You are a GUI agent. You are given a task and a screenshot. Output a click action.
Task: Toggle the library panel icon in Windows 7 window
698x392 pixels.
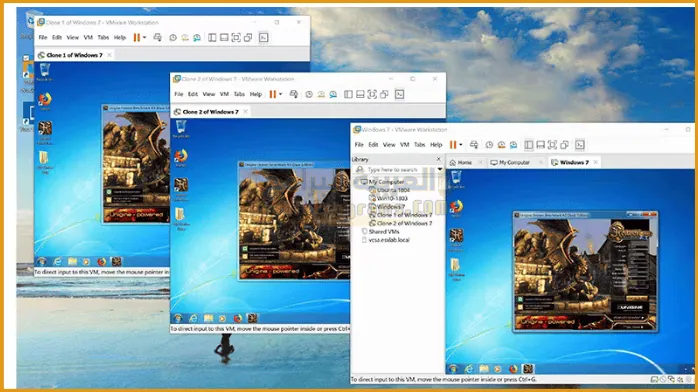528,145
